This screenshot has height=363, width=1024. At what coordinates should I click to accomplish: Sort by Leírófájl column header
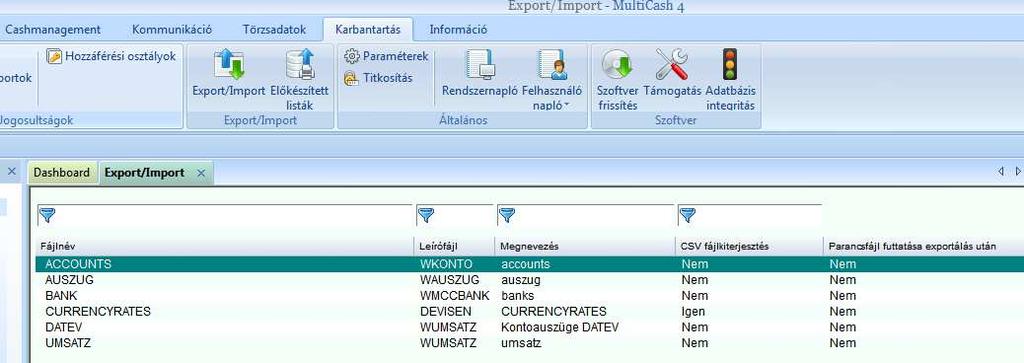[455, 247]
